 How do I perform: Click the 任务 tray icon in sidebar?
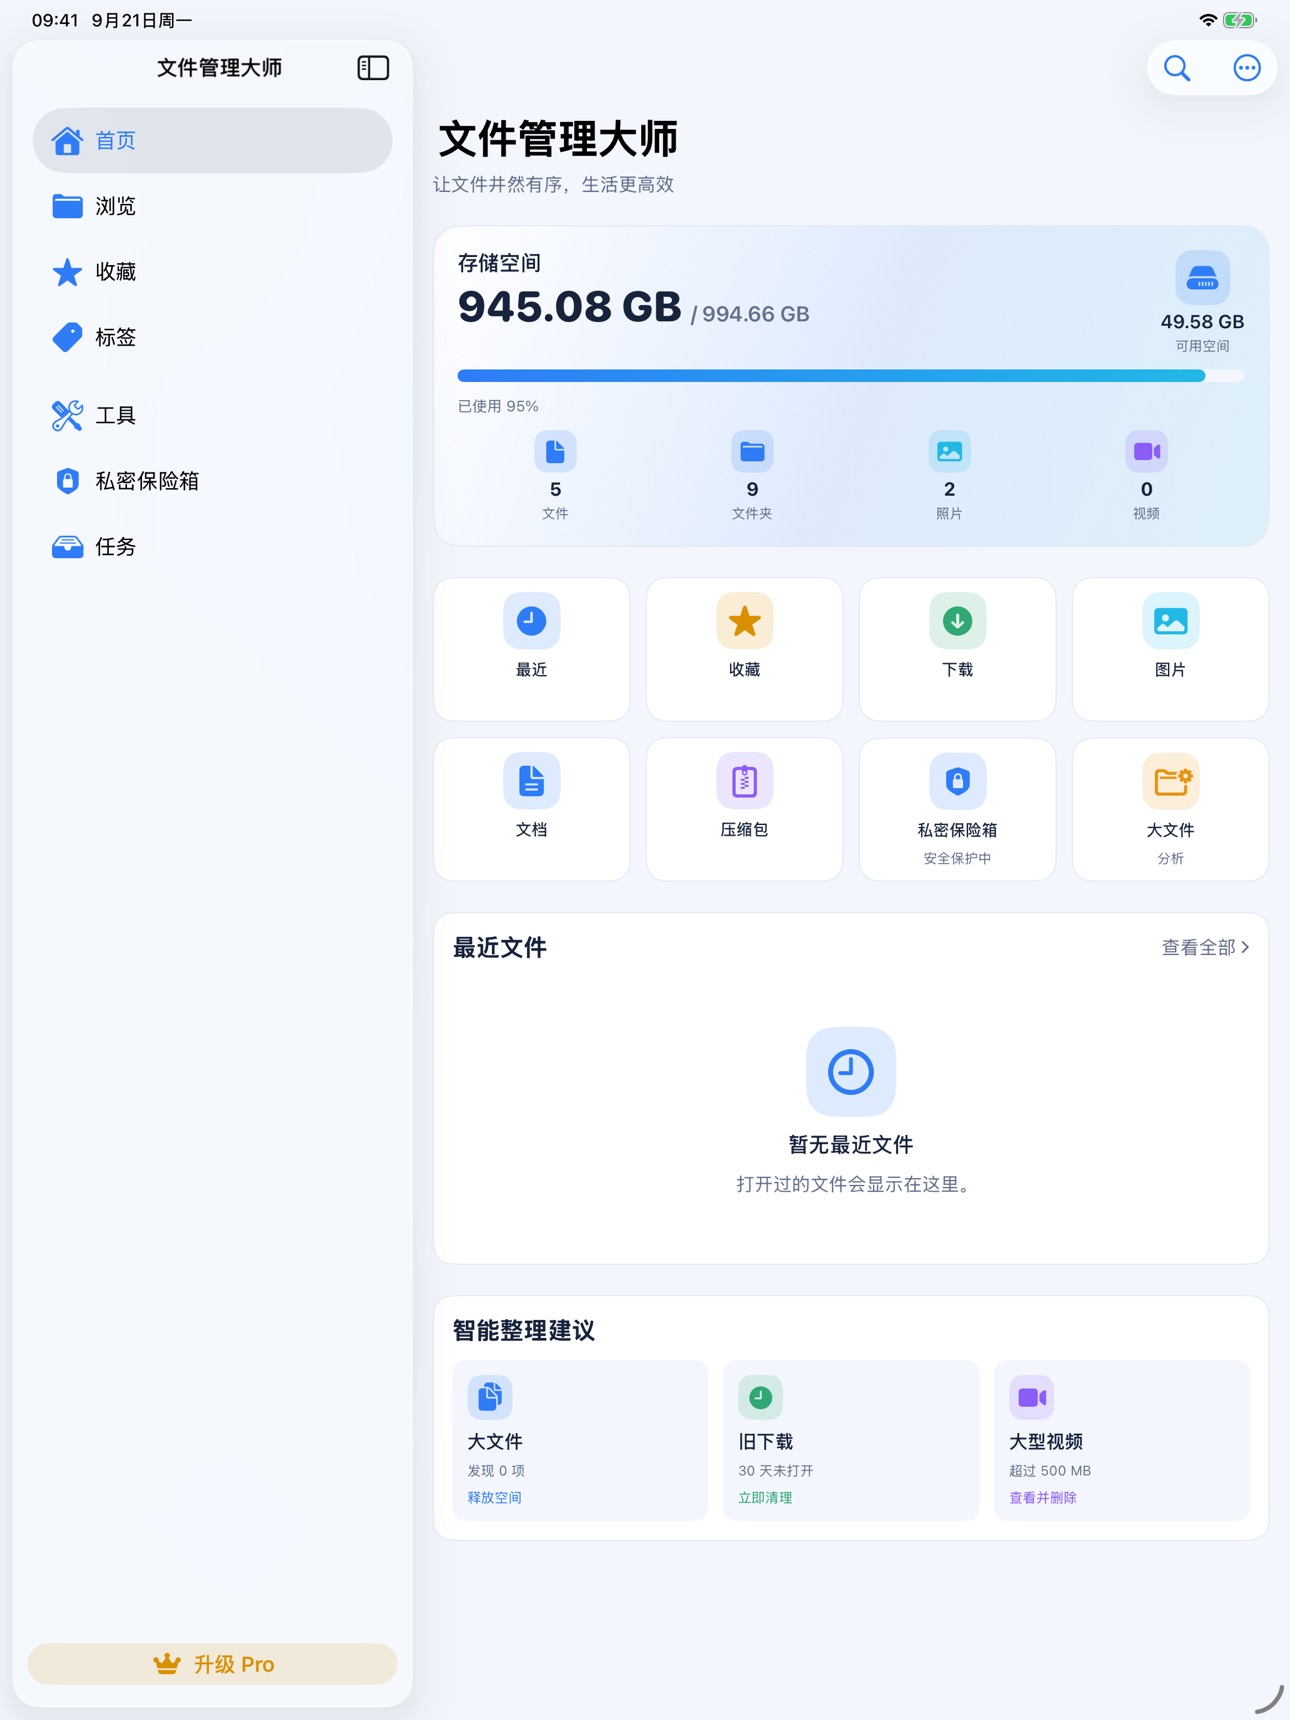coord(67,547)
